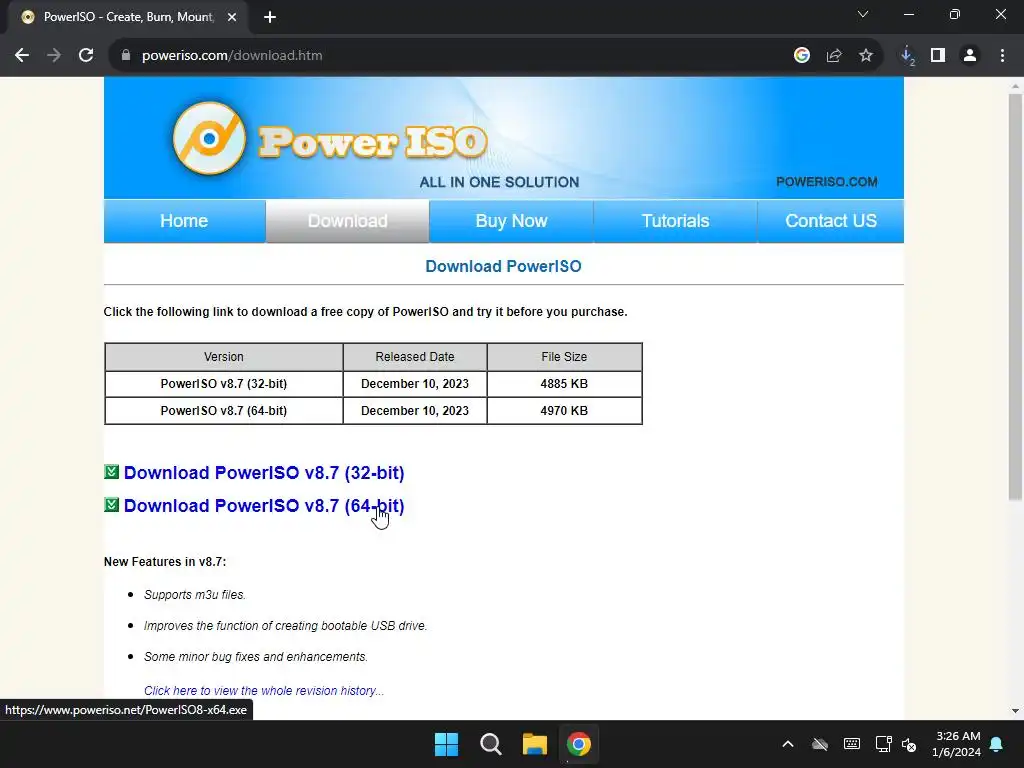
Task: Open the notifications bell icon
Action: [x=997, y=744]
